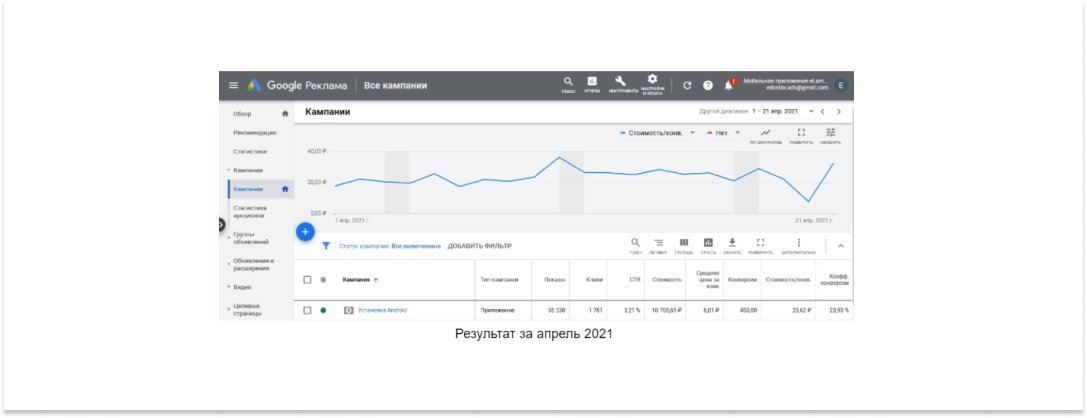The image size is (1087, 418).
Task: Click the 1 – 21 апр. 2021 date range text
Action: (776, 112)
